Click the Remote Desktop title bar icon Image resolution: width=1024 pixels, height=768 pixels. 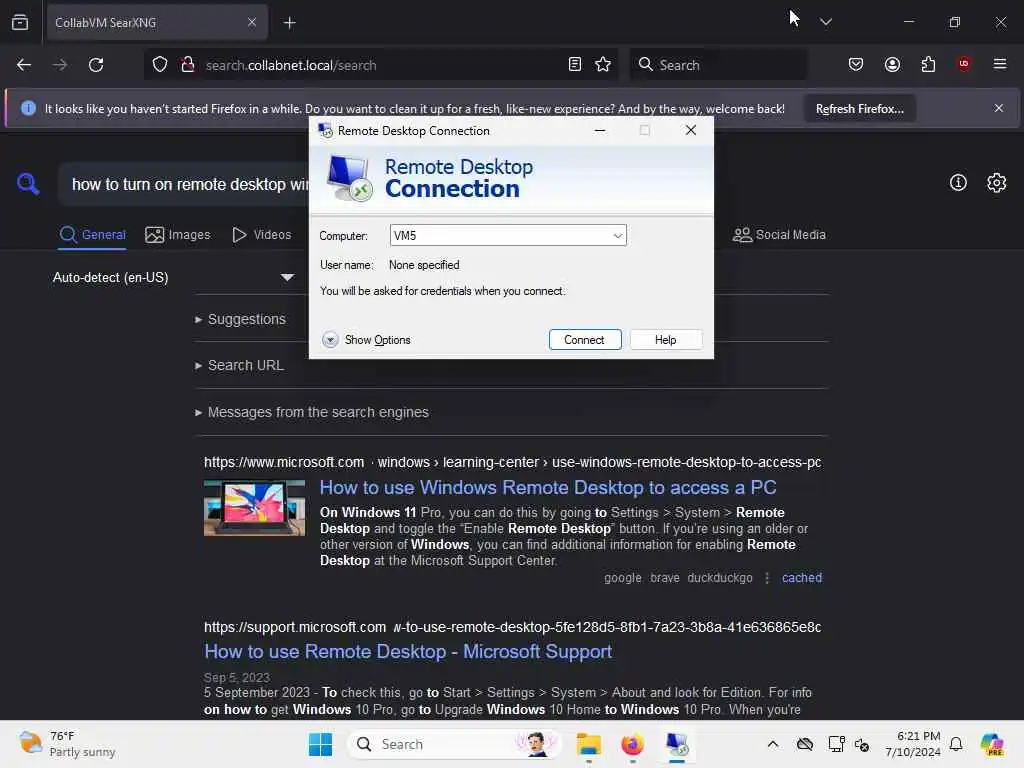click(325, 131)
